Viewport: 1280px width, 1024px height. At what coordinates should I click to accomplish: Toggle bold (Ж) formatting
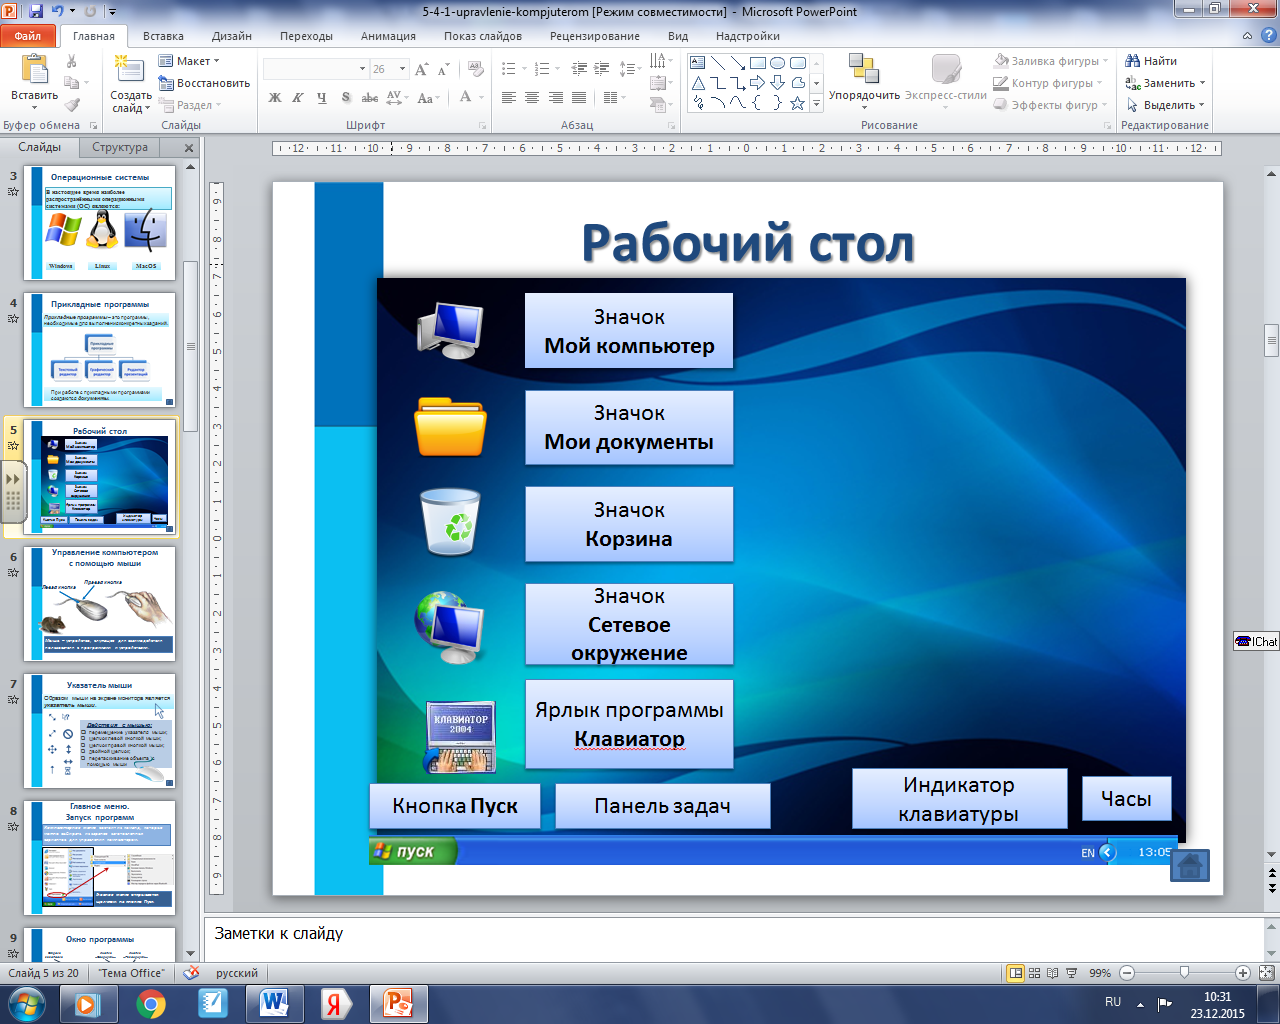pos(275,97)
